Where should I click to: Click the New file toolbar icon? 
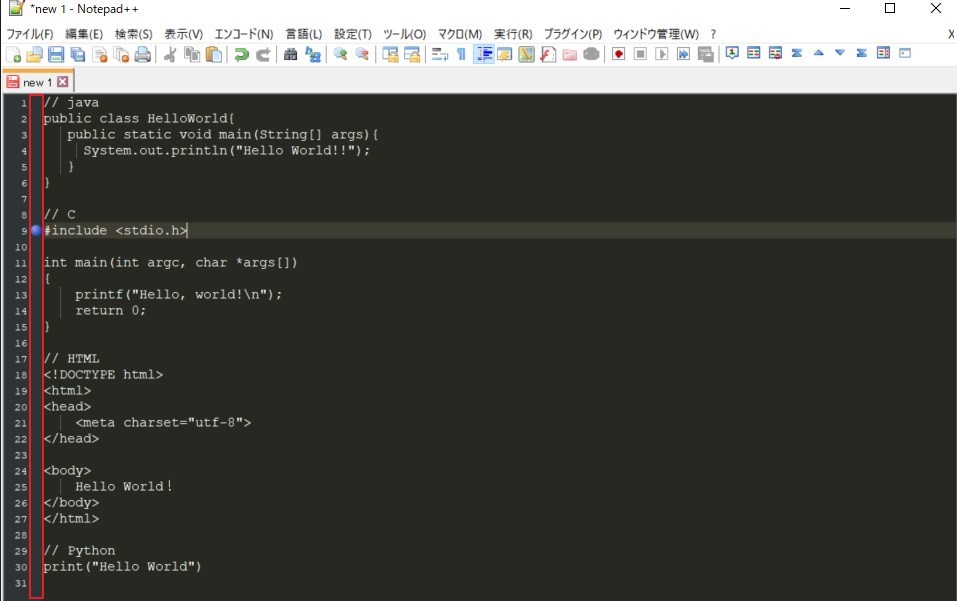13,54
